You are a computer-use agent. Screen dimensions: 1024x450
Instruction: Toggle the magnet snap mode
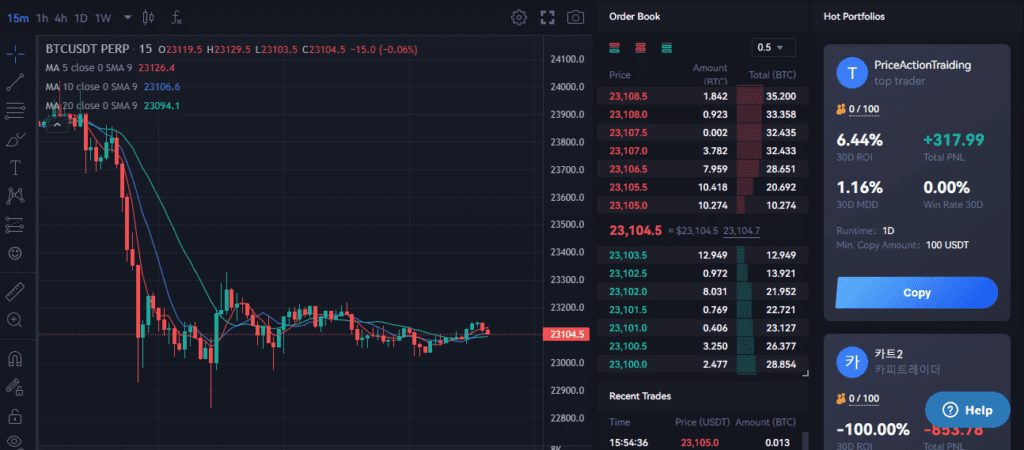[15, 359]
